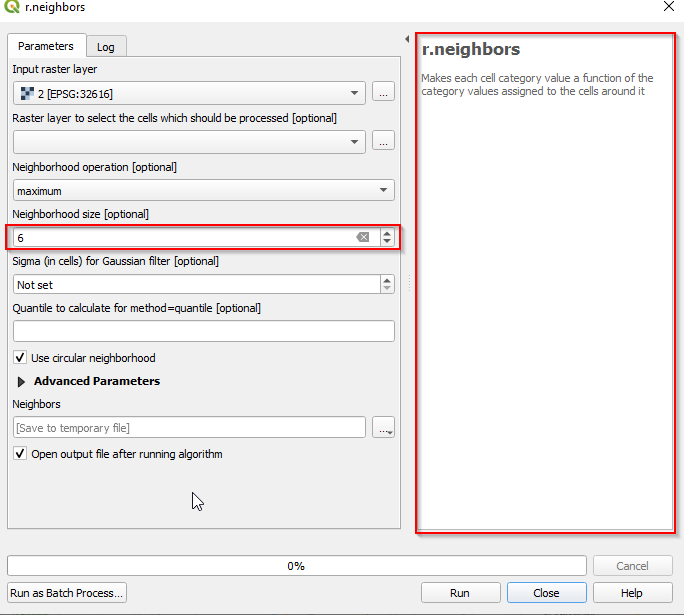The width and height of the screenshot is (684, 615).
Task: Click the r.neighbors help panel heading
Action: [x=471, y=49]
